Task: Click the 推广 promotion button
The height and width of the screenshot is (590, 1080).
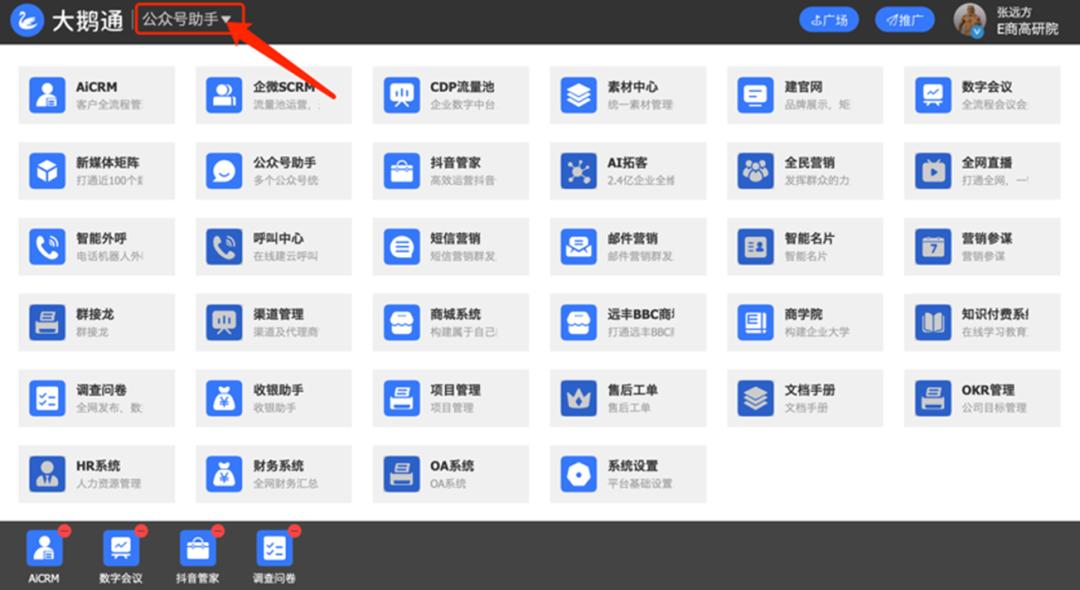Action: (x=903, y=18)
